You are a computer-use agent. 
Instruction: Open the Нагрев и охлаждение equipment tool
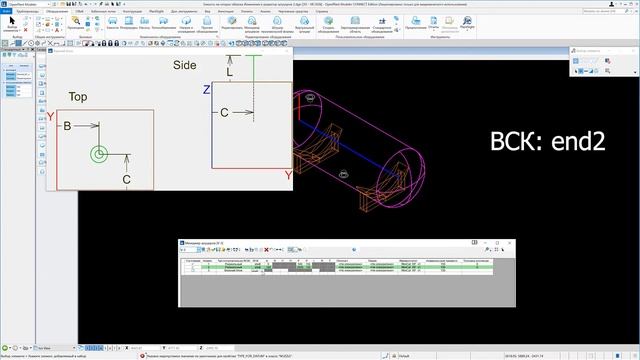(186, 24)
